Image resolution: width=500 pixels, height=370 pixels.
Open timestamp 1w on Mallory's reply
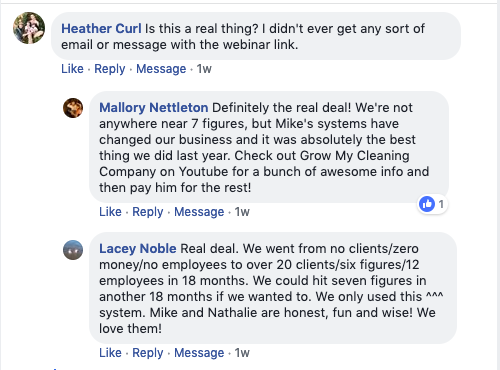coord(242,212)
